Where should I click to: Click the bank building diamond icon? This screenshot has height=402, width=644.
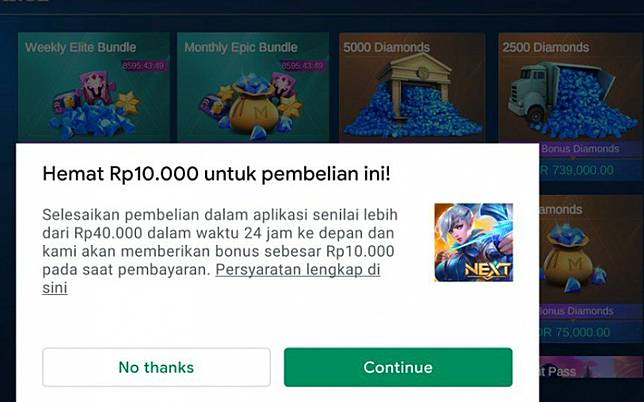click(x=412, y=96)
